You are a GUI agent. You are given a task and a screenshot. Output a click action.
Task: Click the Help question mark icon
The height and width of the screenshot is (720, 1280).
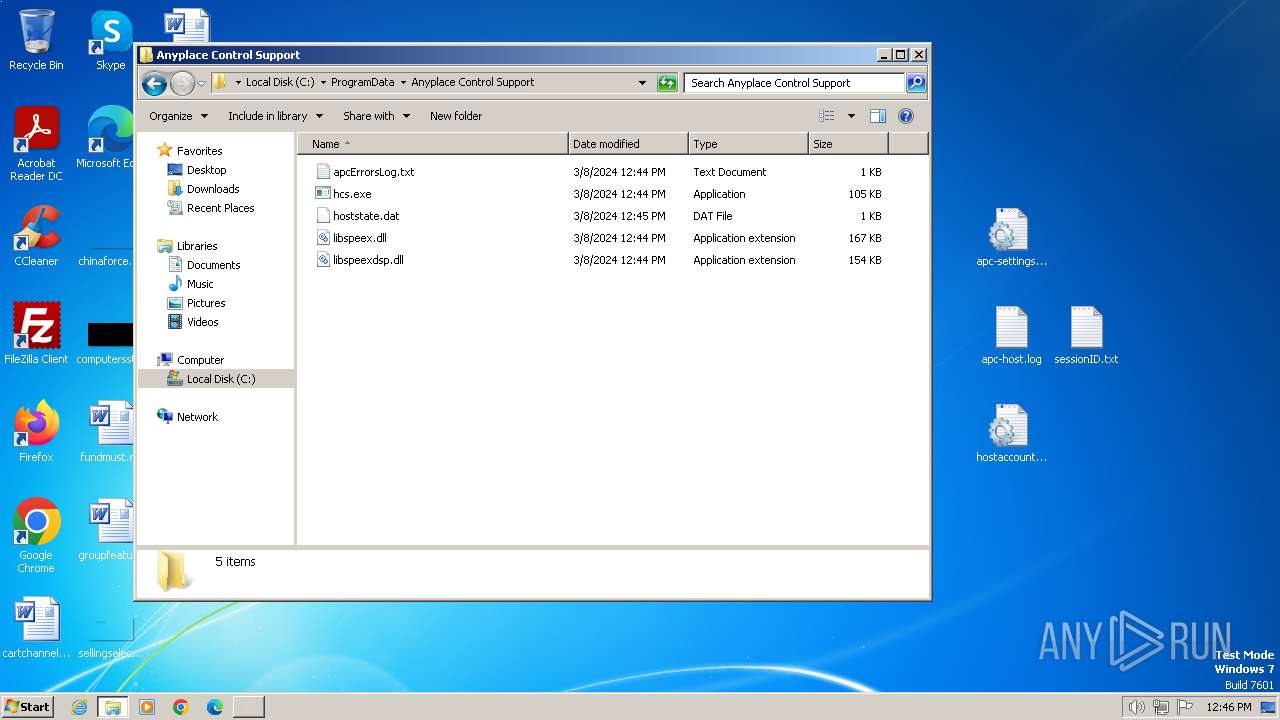point(906,116)
